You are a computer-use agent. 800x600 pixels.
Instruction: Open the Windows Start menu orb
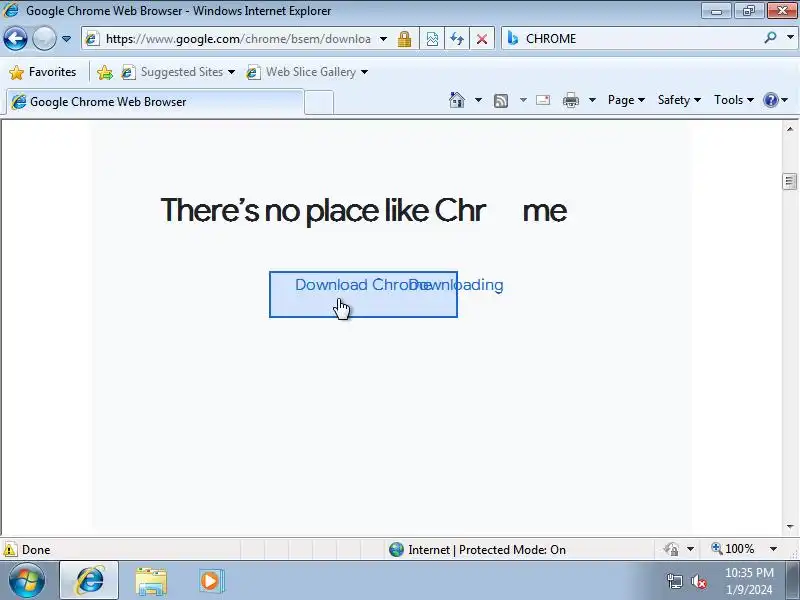tap(27, 581)
